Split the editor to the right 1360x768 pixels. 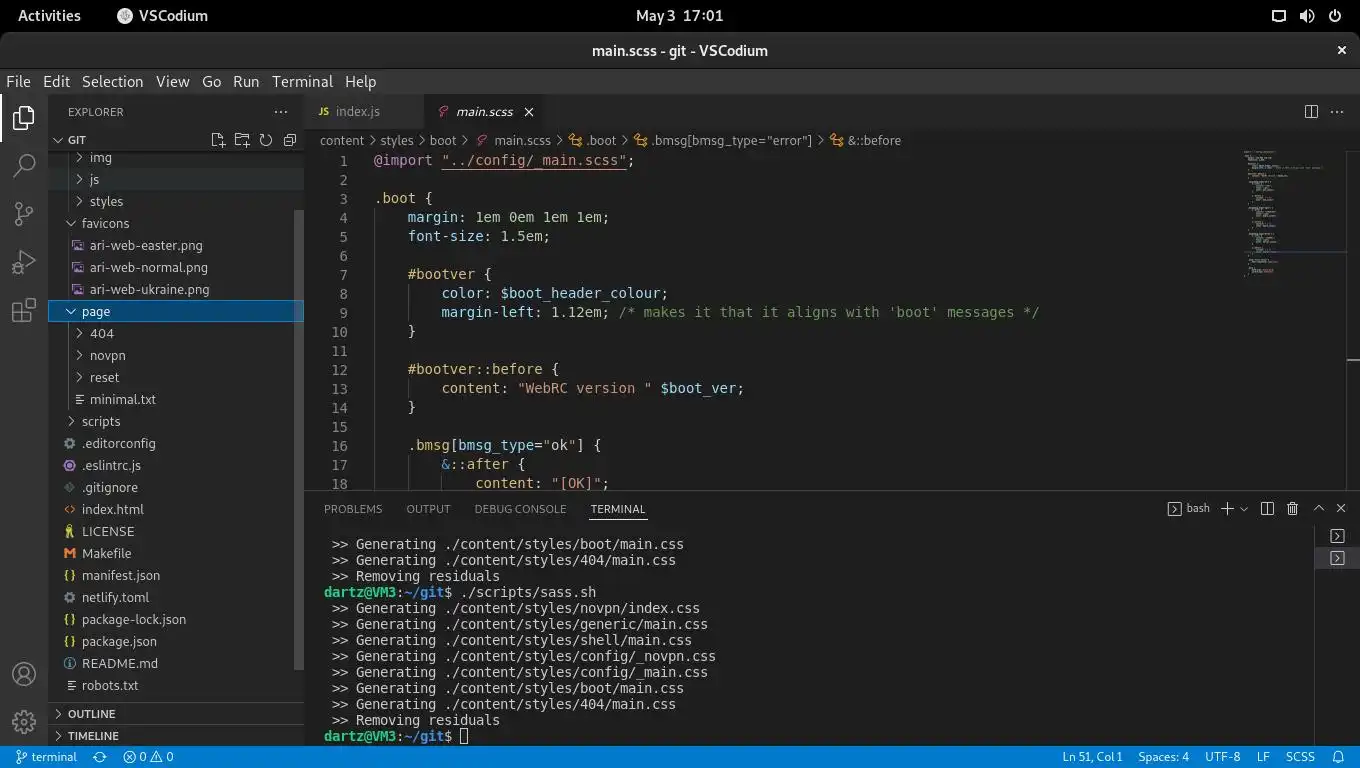tap(1311, 112)
